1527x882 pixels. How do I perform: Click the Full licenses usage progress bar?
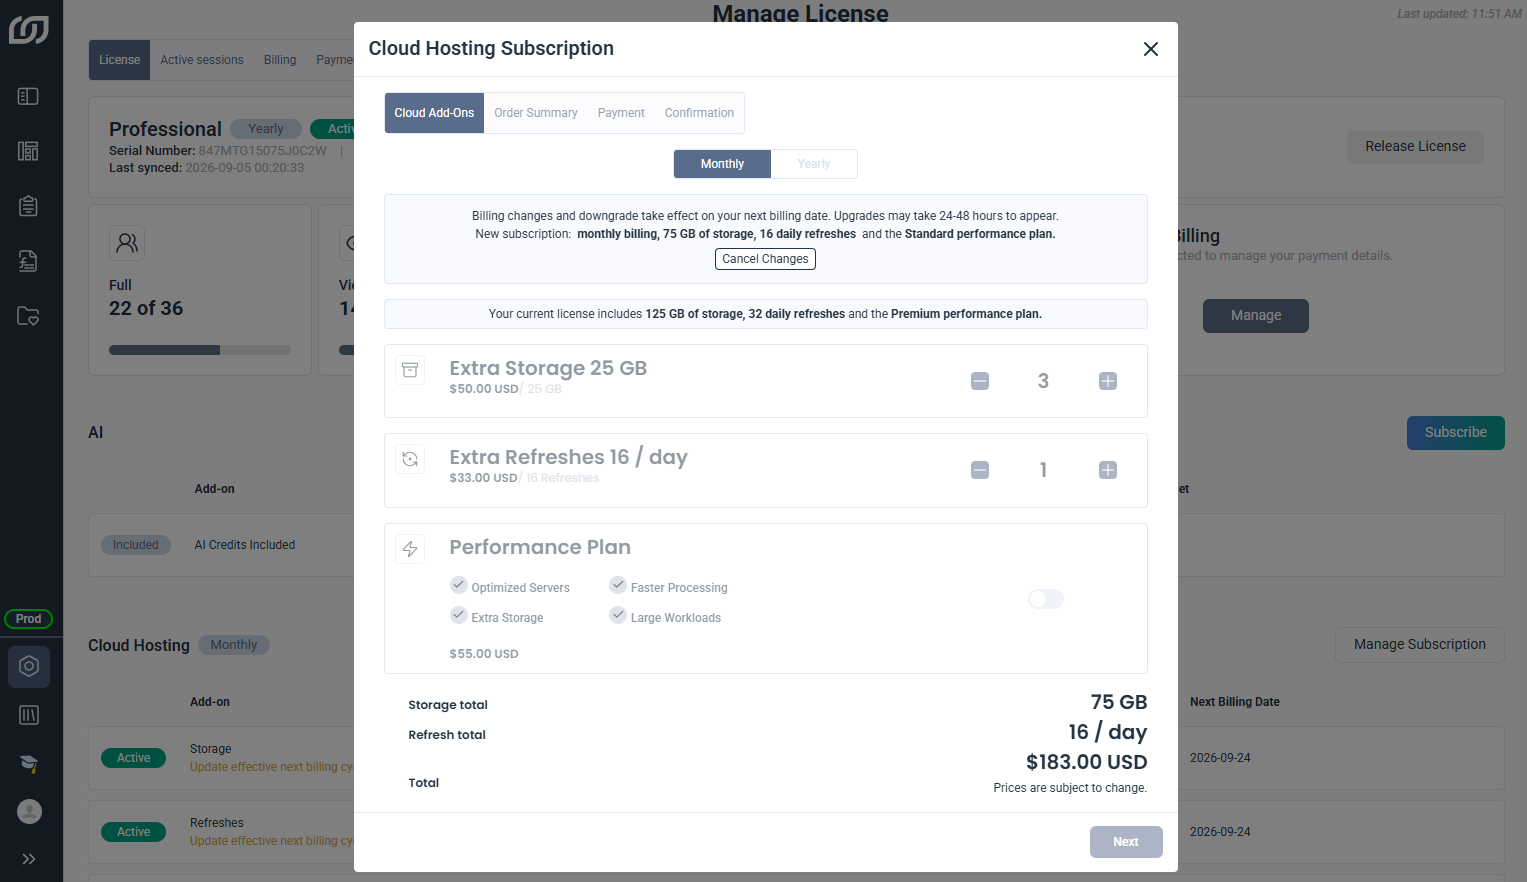[200, 350]
